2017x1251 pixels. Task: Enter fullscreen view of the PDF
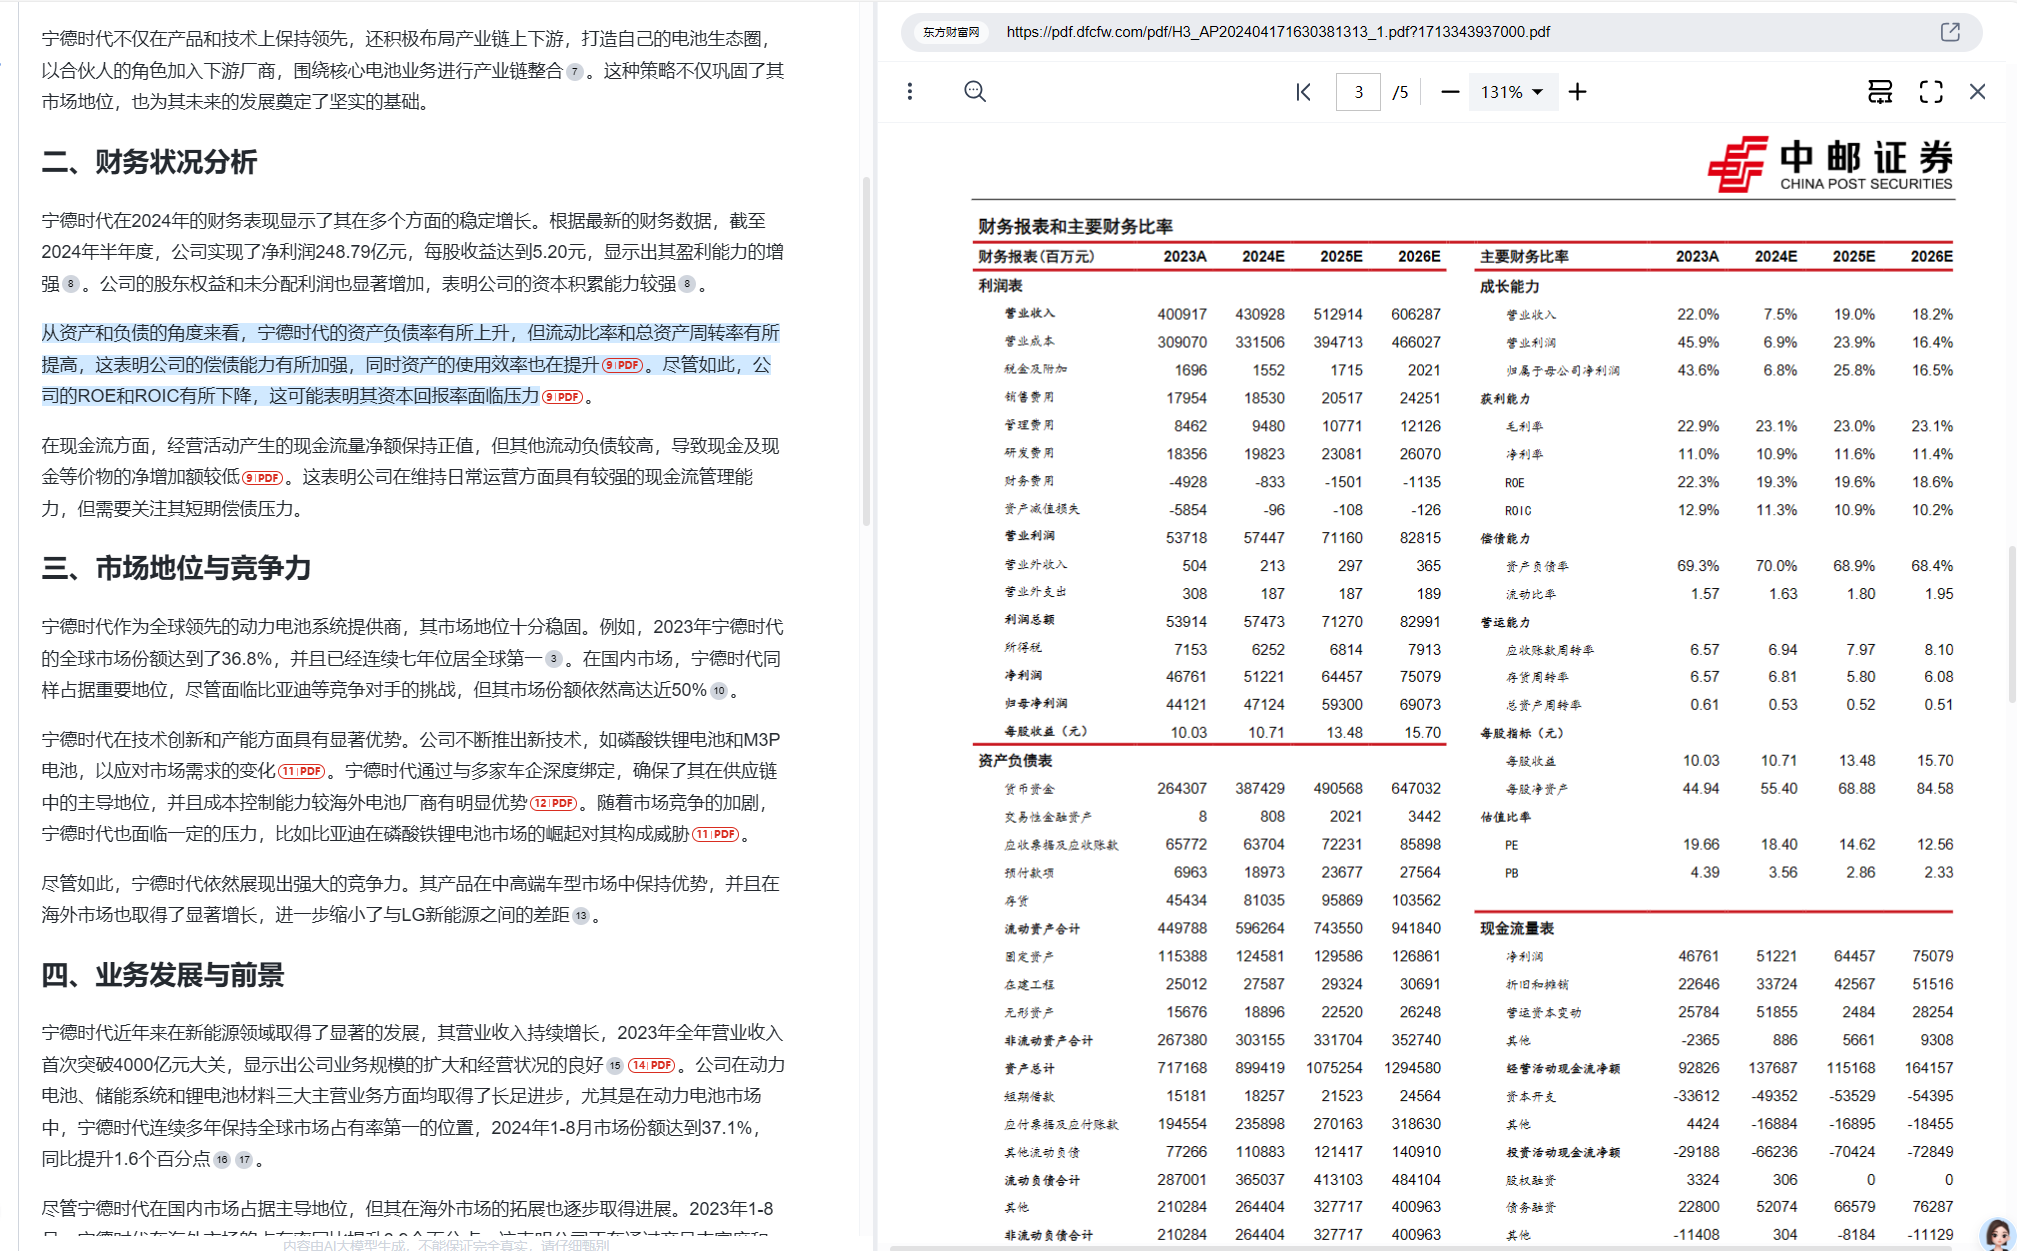click(1931, 92)
